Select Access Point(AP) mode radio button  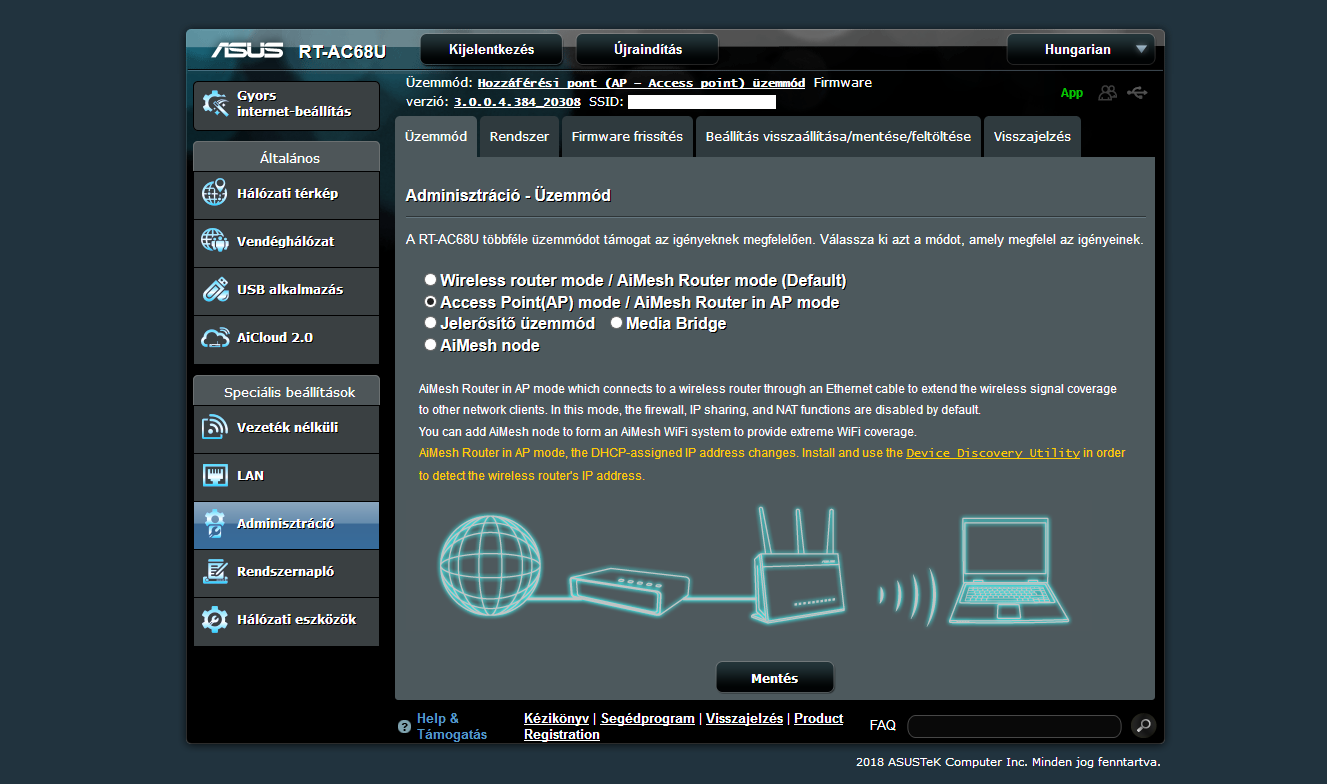[x=430, y=302]
